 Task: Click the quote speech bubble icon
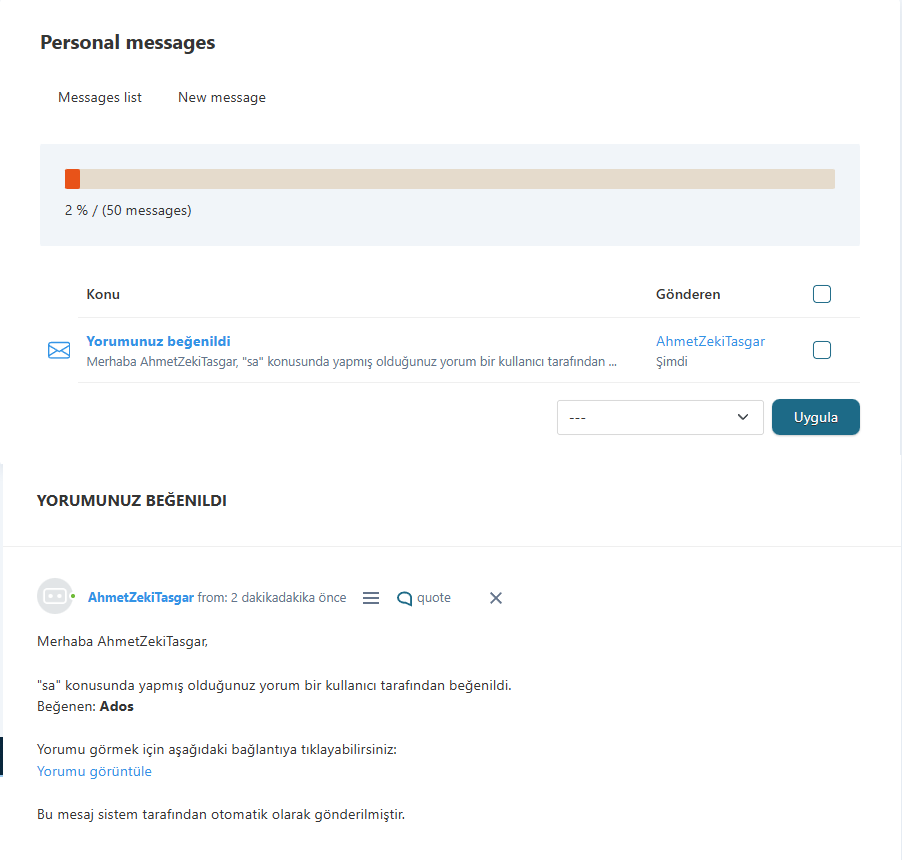(405, 598)
